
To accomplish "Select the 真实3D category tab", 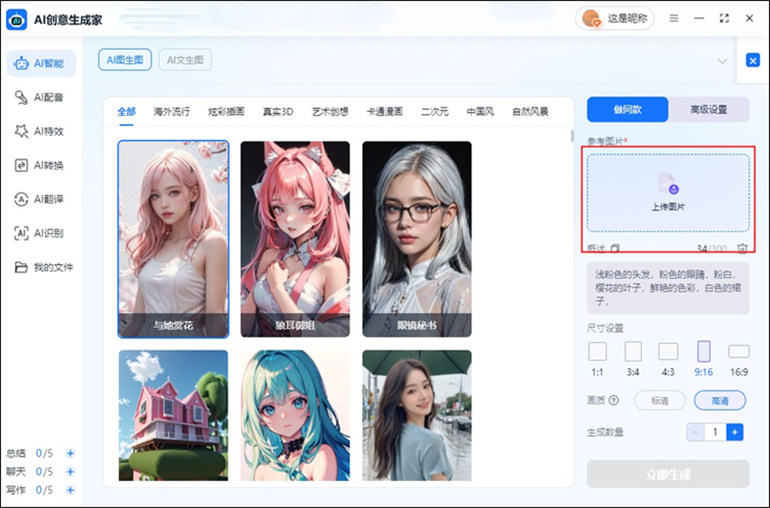I will 278,112.
